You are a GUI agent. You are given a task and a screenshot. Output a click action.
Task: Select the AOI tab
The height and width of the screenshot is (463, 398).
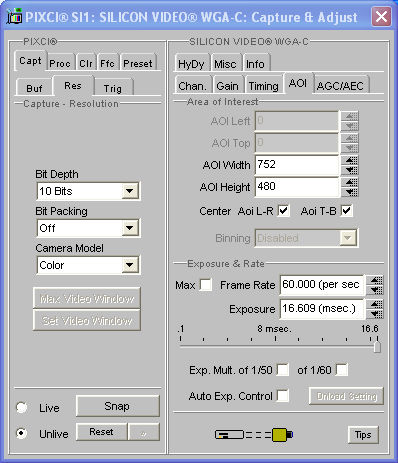tap(298, 83)
